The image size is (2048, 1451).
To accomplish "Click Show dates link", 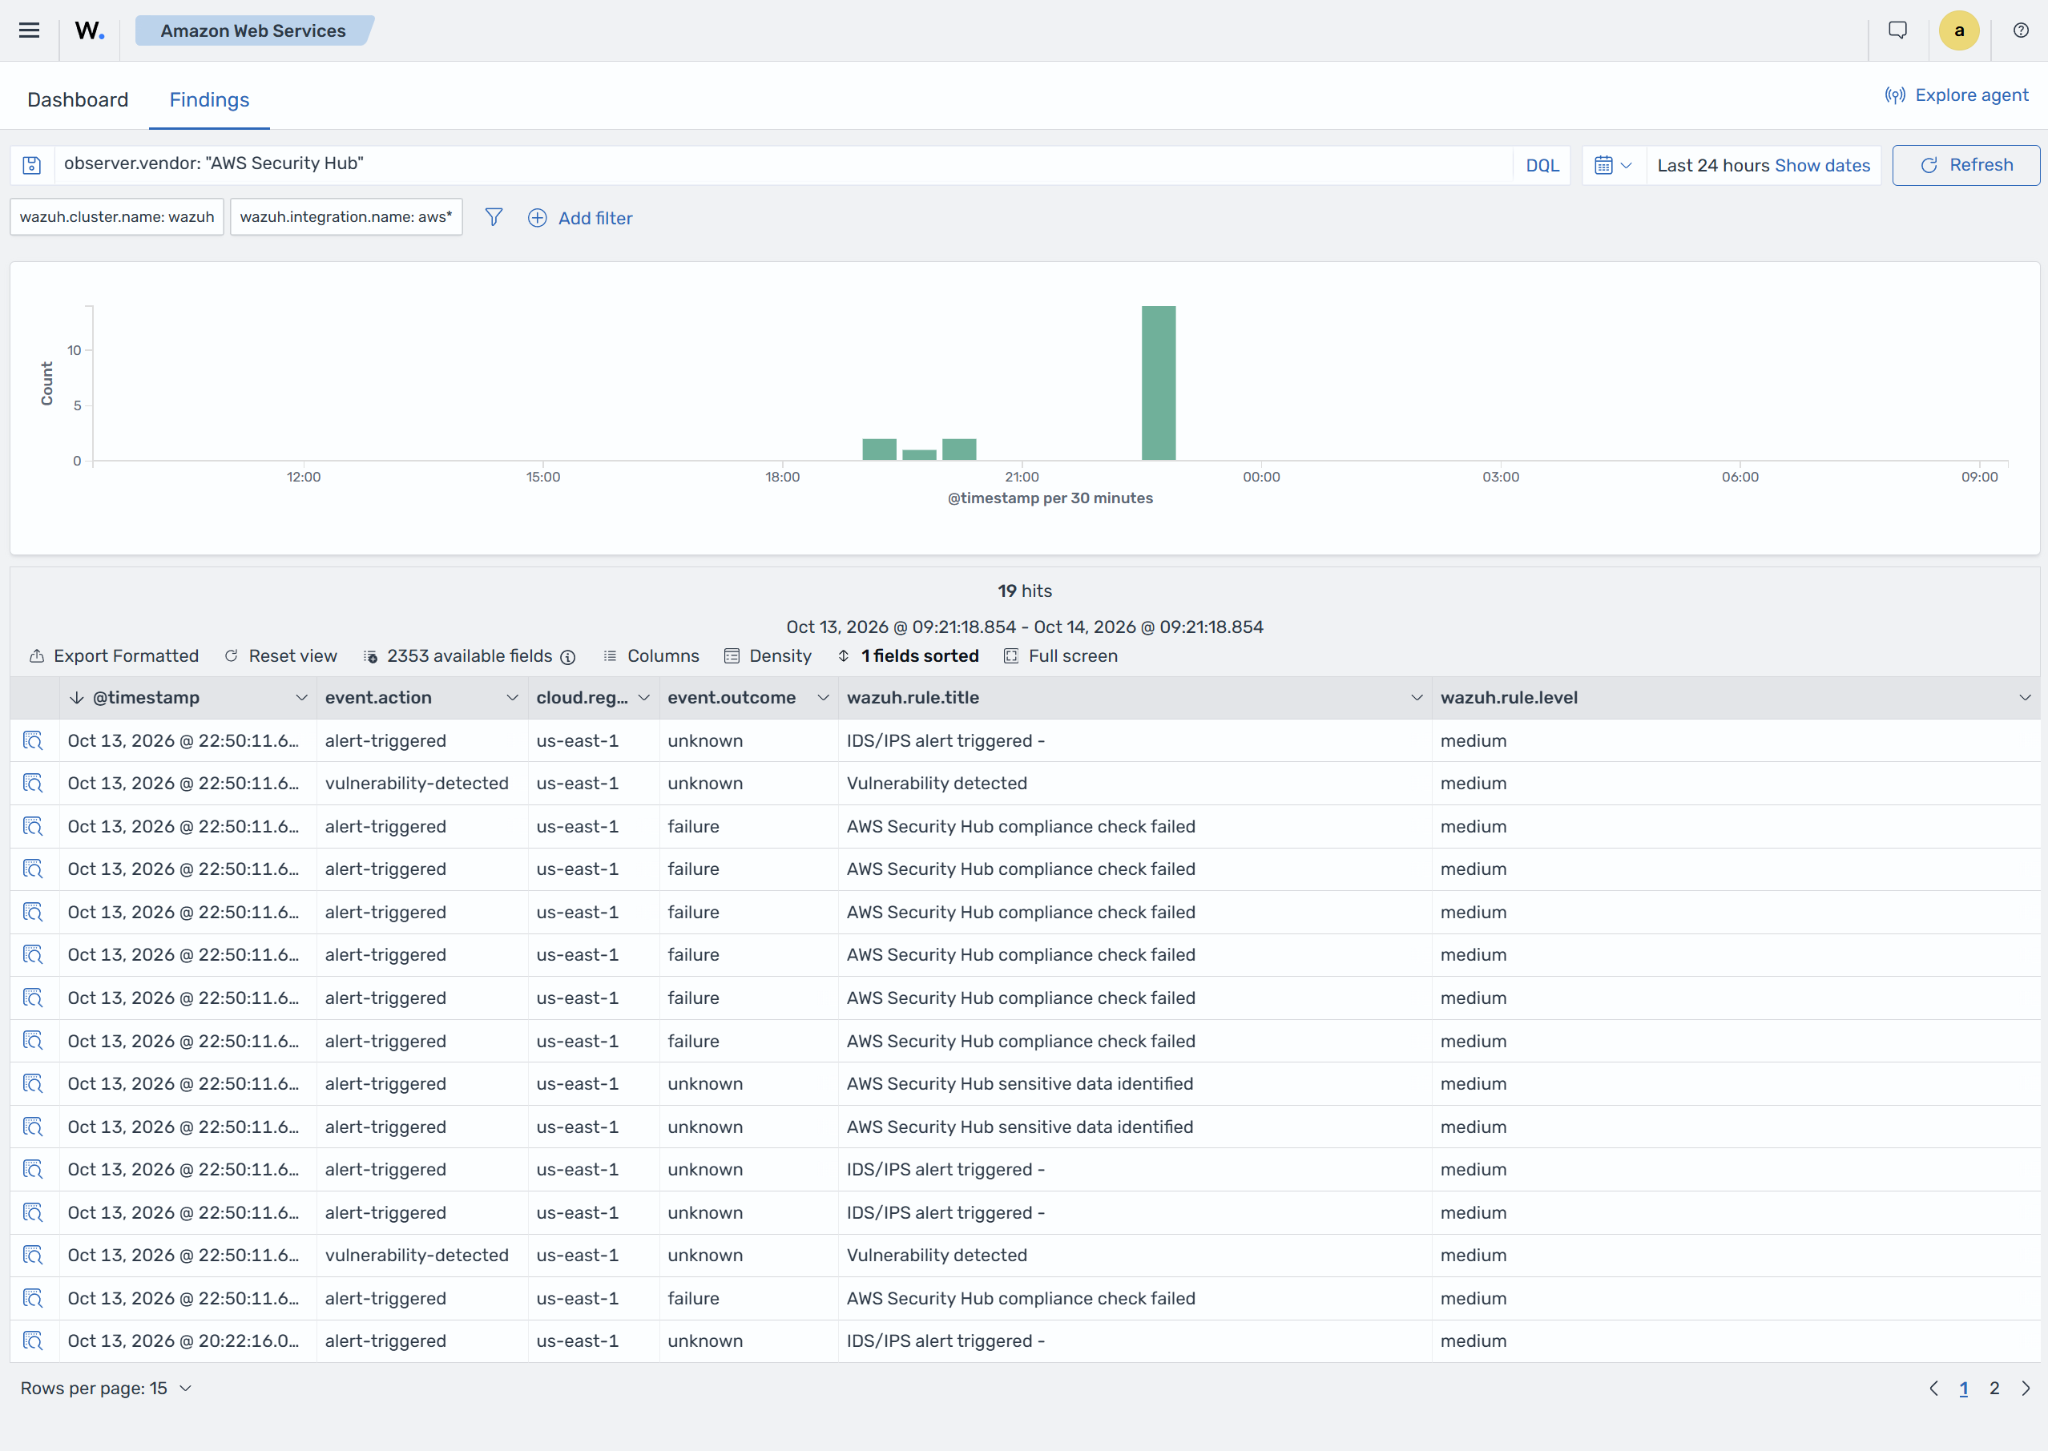I will pos(1822,165).
